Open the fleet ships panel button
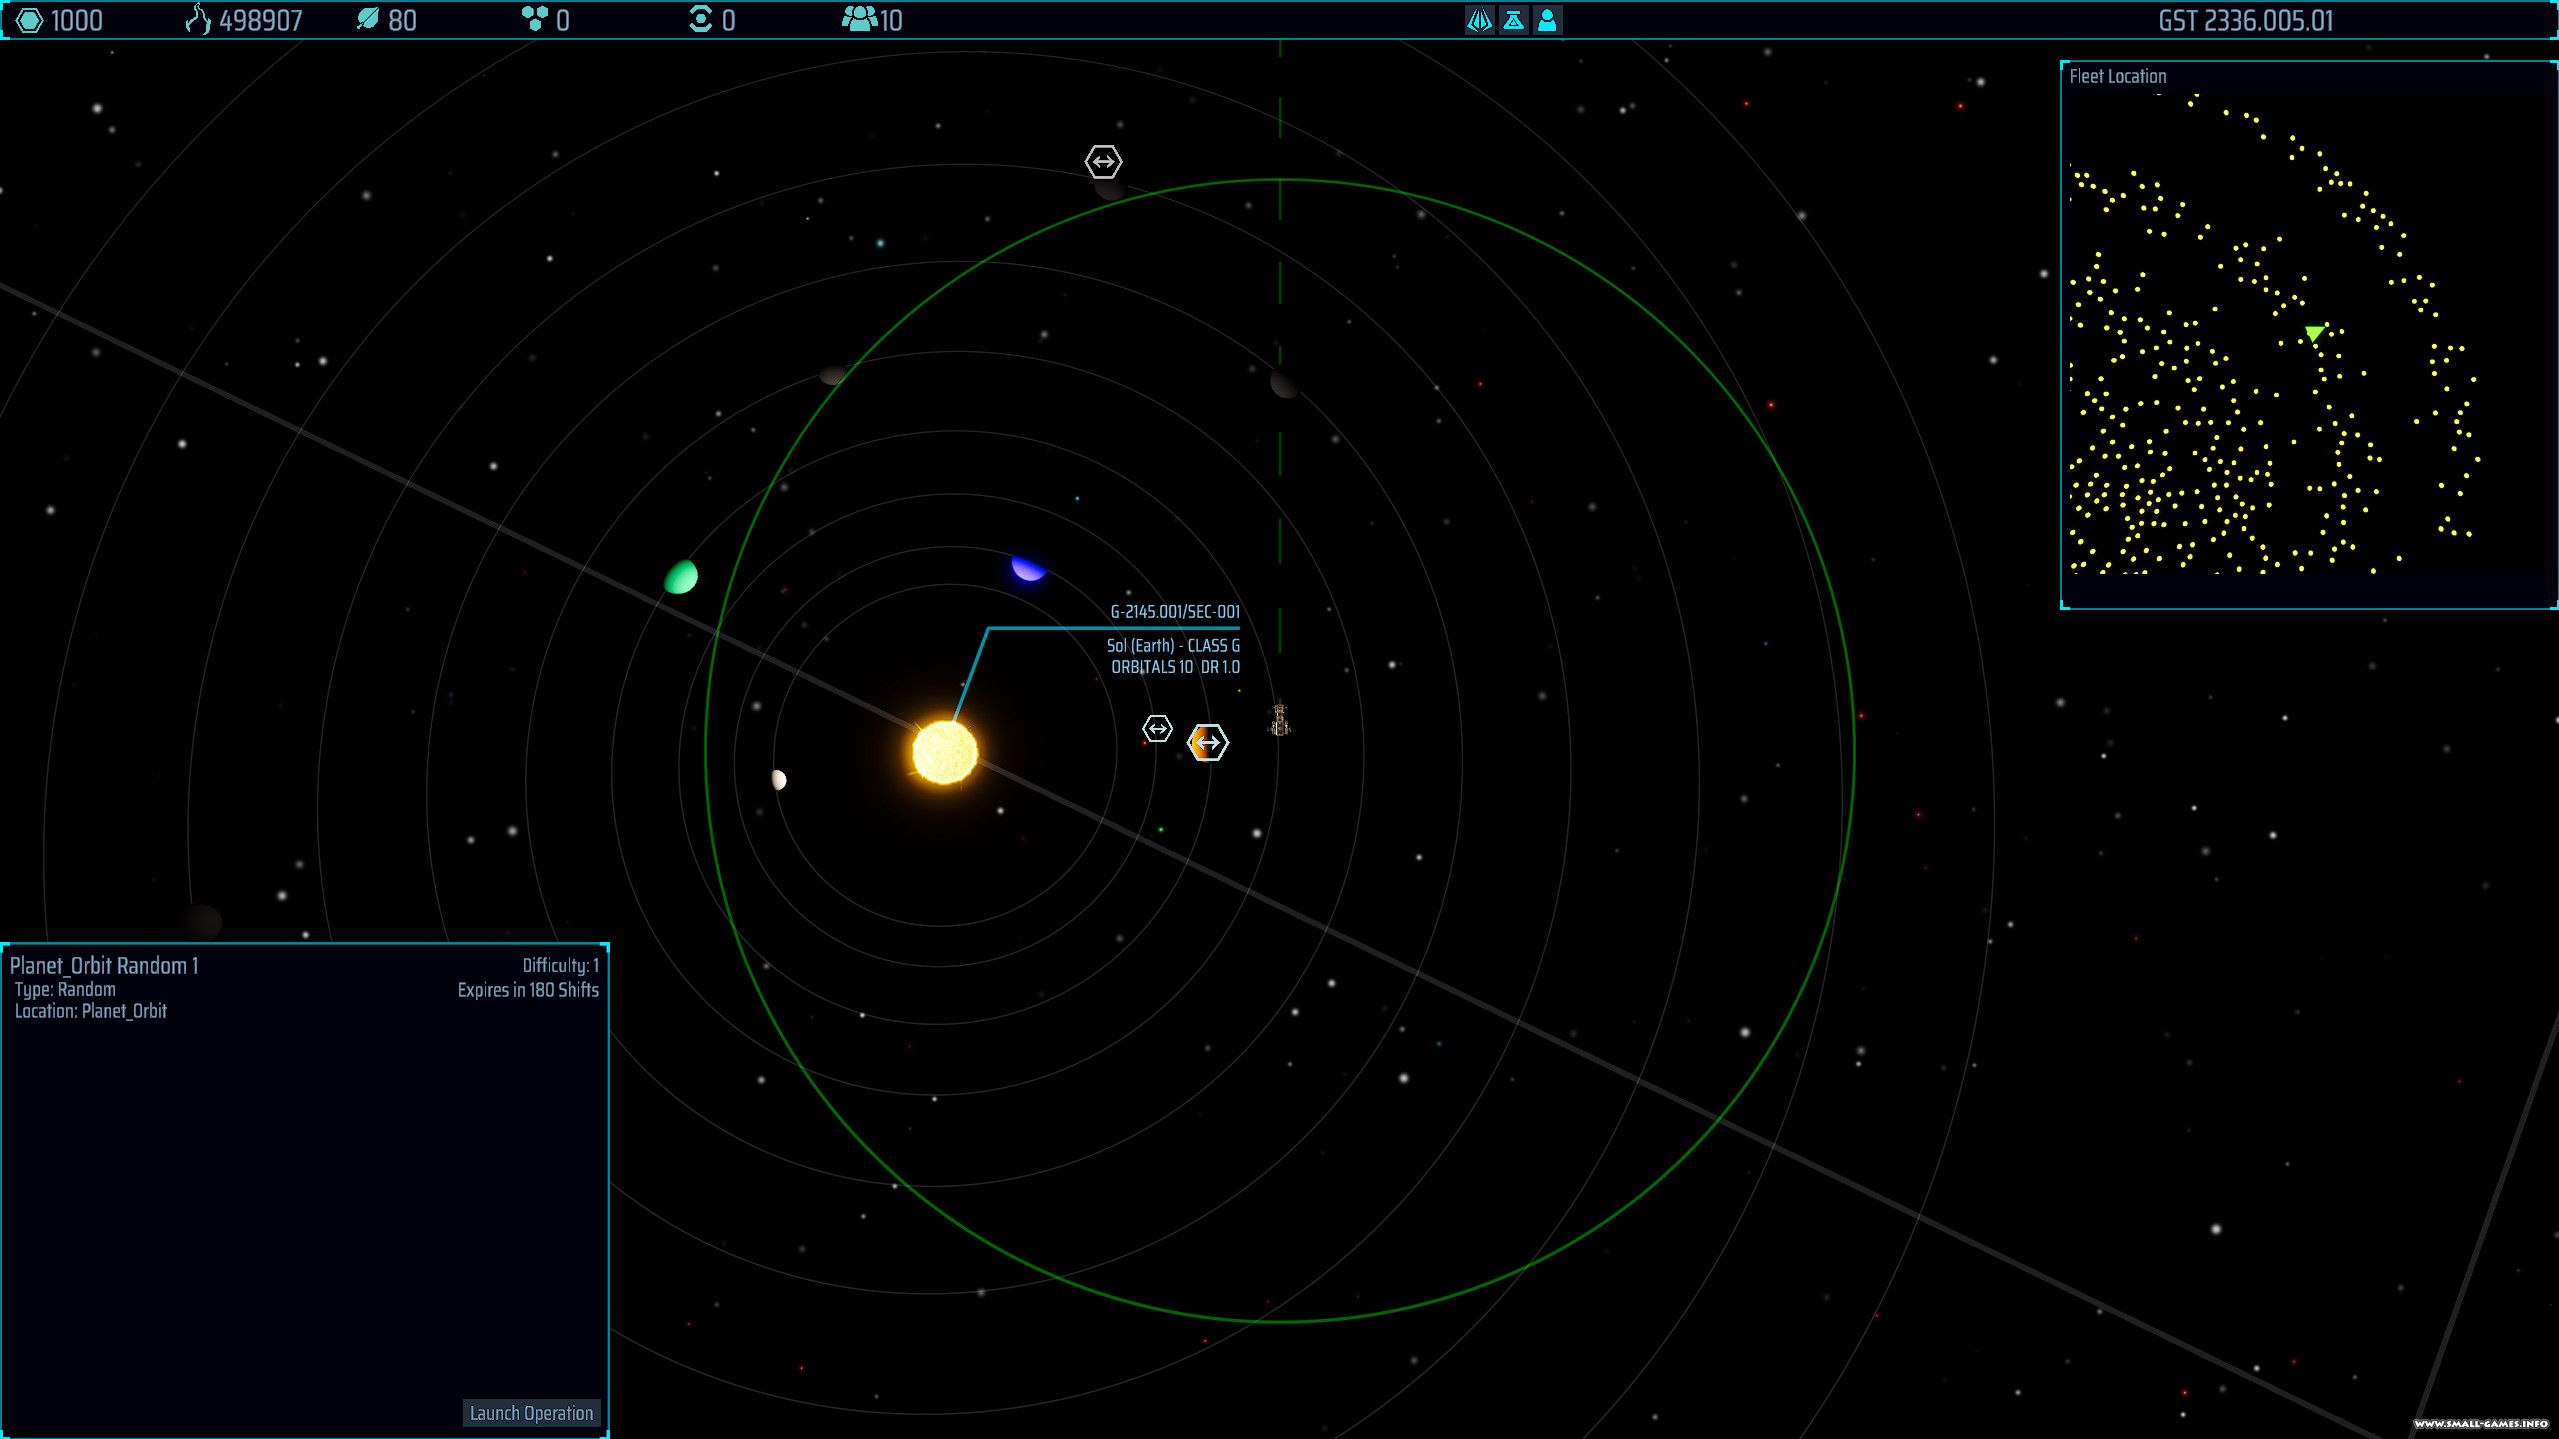This screenshot has width=2559, height=1439. point(1480,20)
